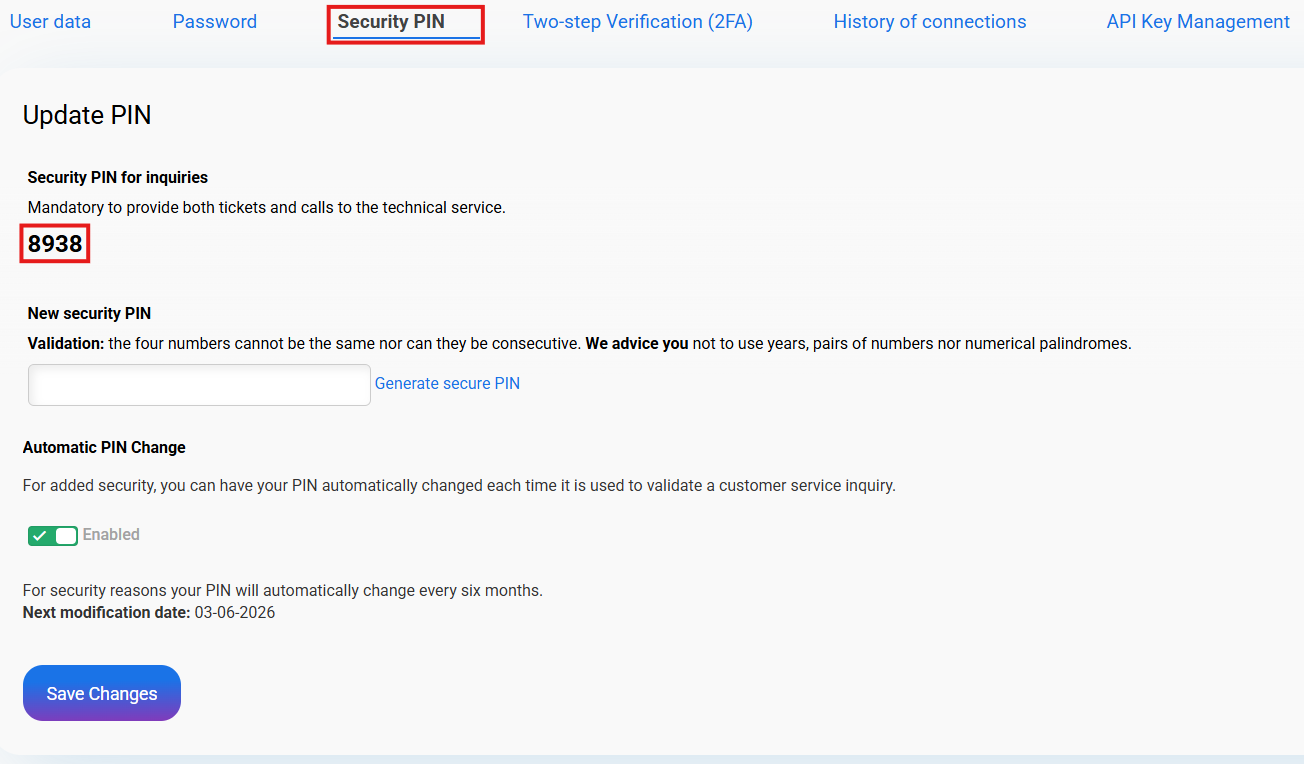This screenshot has height=764, width=1304.
Task: Switch to the Password tab
Action: coord(214,21)
